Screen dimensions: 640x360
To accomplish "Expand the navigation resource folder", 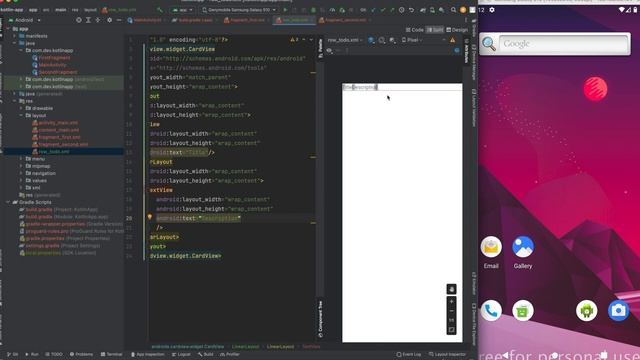I will pos(21,173).
